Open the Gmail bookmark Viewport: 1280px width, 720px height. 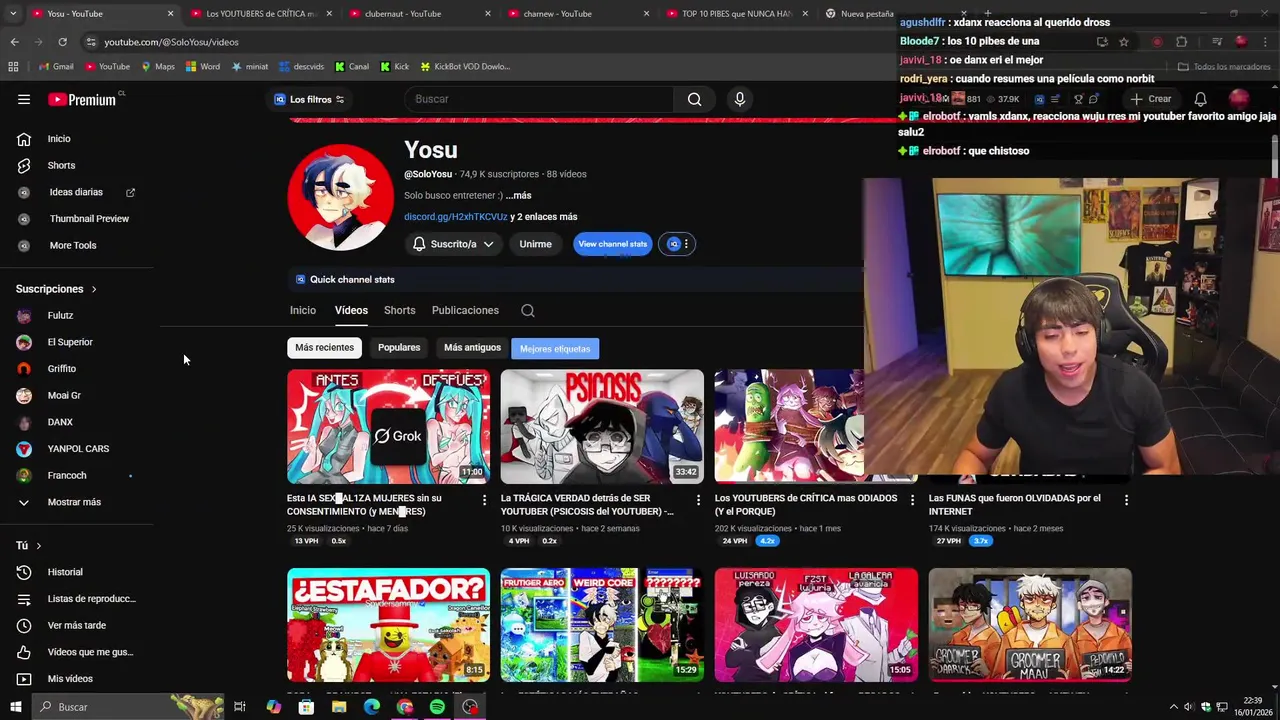[56, 67]
